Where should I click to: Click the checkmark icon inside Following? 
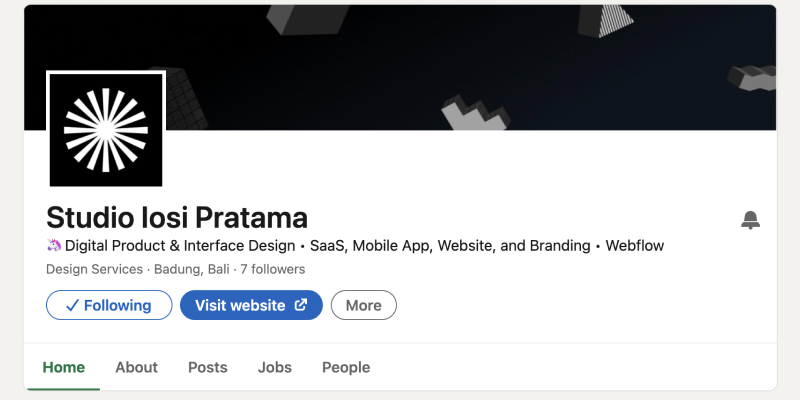click(72, 306)
